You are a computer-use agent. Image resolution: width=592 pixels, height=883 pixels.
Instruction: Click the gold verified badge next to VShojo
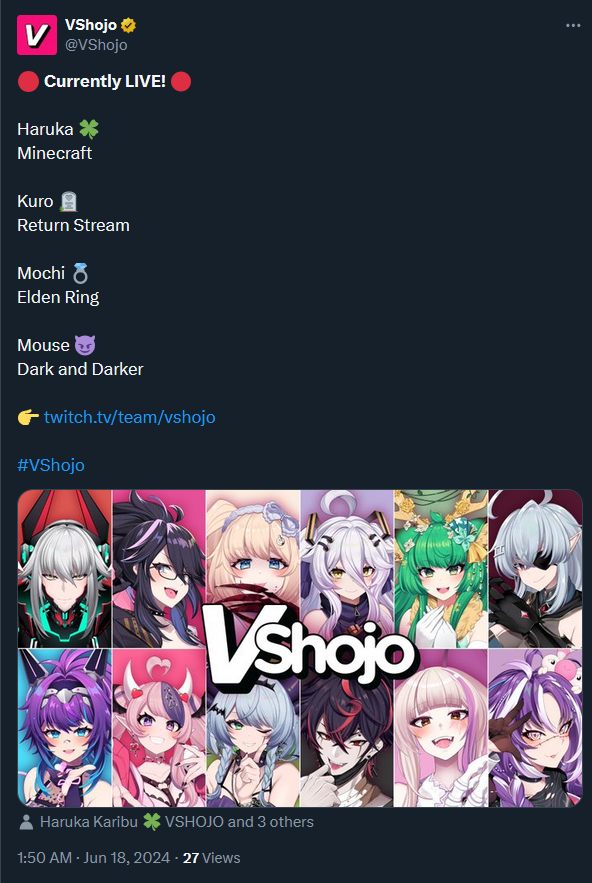coord(128,25)
